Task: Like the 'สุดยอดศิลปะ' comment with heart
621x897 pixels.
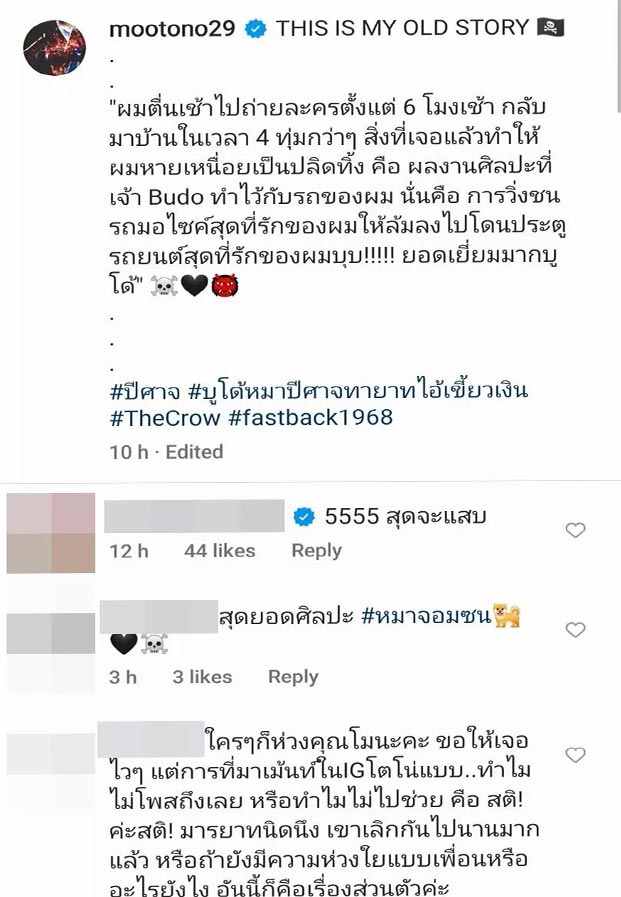Action: tap(575, 630)
